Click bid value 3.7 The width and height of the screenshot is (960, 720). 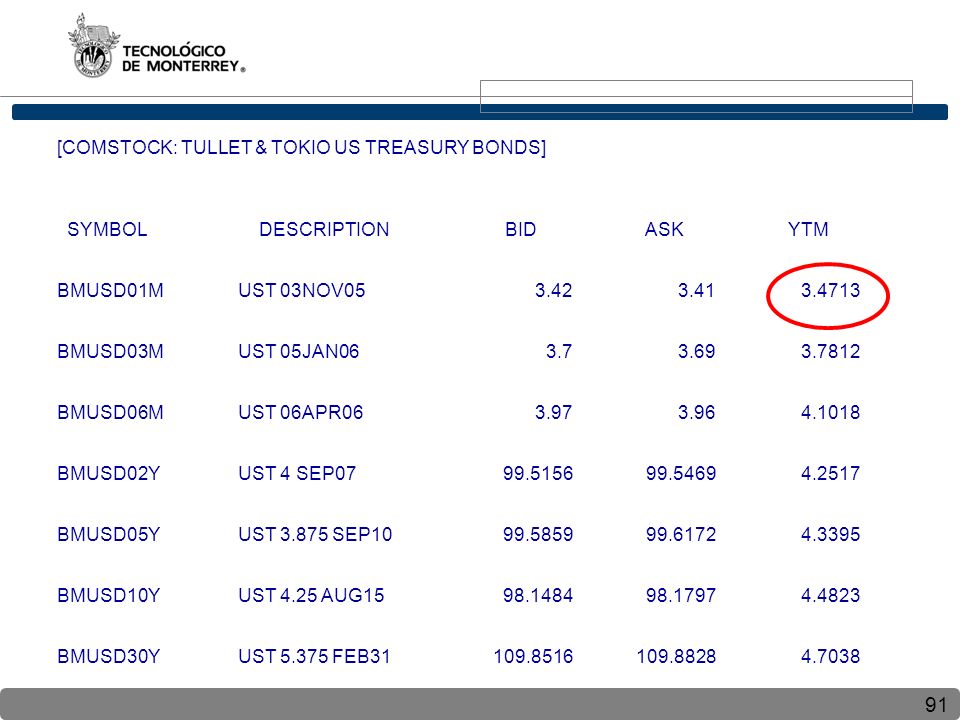(x=559, y=351)
